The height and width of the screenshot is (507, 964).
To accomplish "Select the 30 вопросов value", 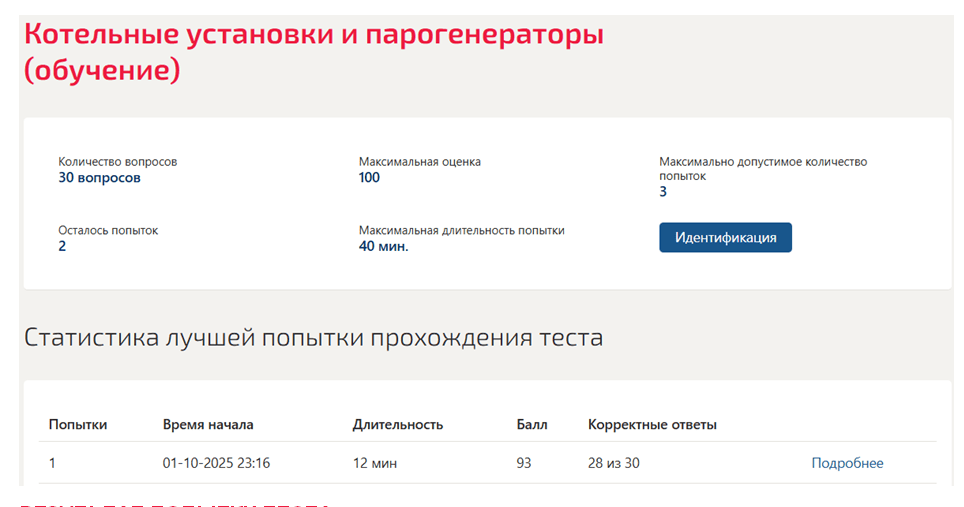I will point(100,178).
